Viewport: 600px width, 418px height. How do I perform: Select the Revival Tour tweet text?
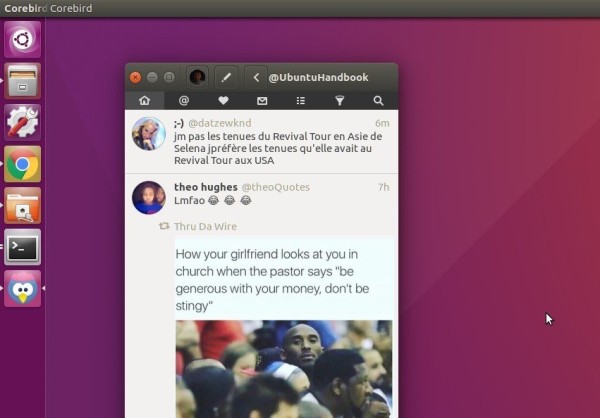(278, 148)
